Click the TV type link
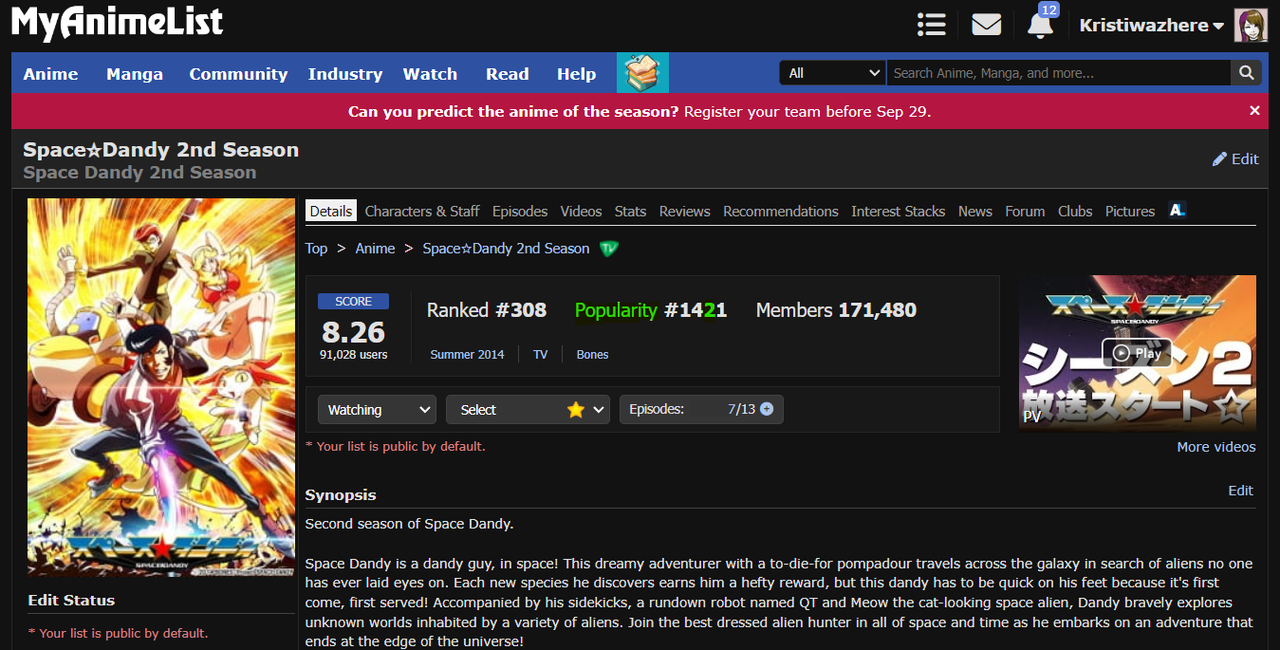The width and height of the screenshot is (1280, 650). (540, 355)
